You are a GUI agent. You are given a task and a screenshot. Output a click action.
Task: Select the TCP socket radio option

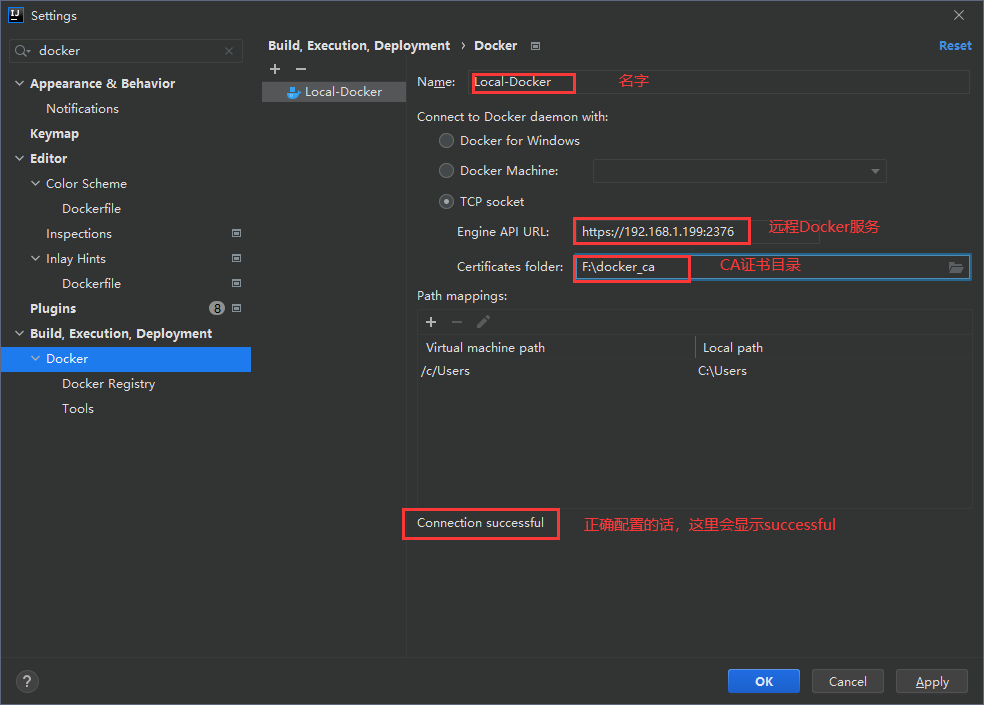[446, 202]
